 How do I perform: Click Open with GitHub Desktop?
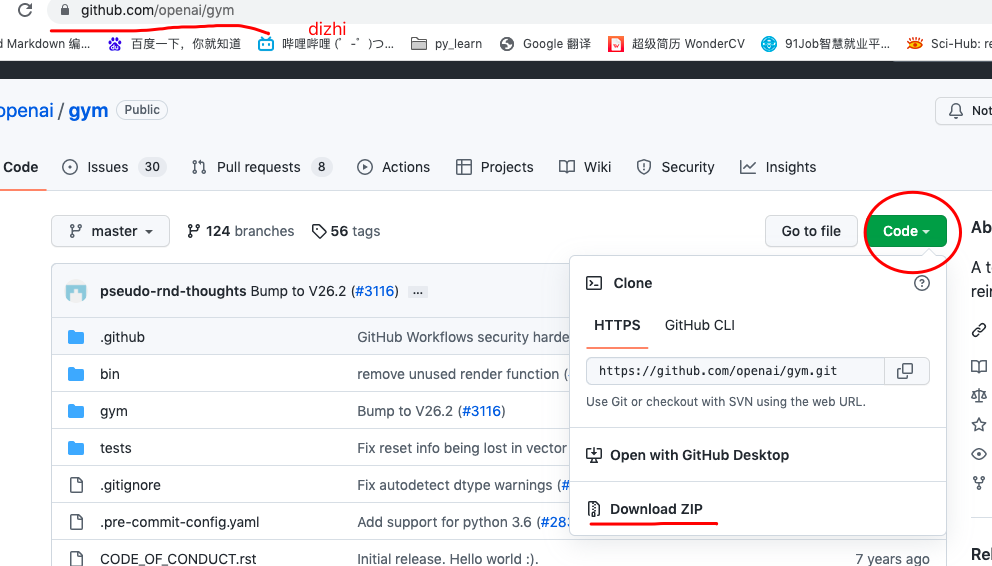coord(688,455)
